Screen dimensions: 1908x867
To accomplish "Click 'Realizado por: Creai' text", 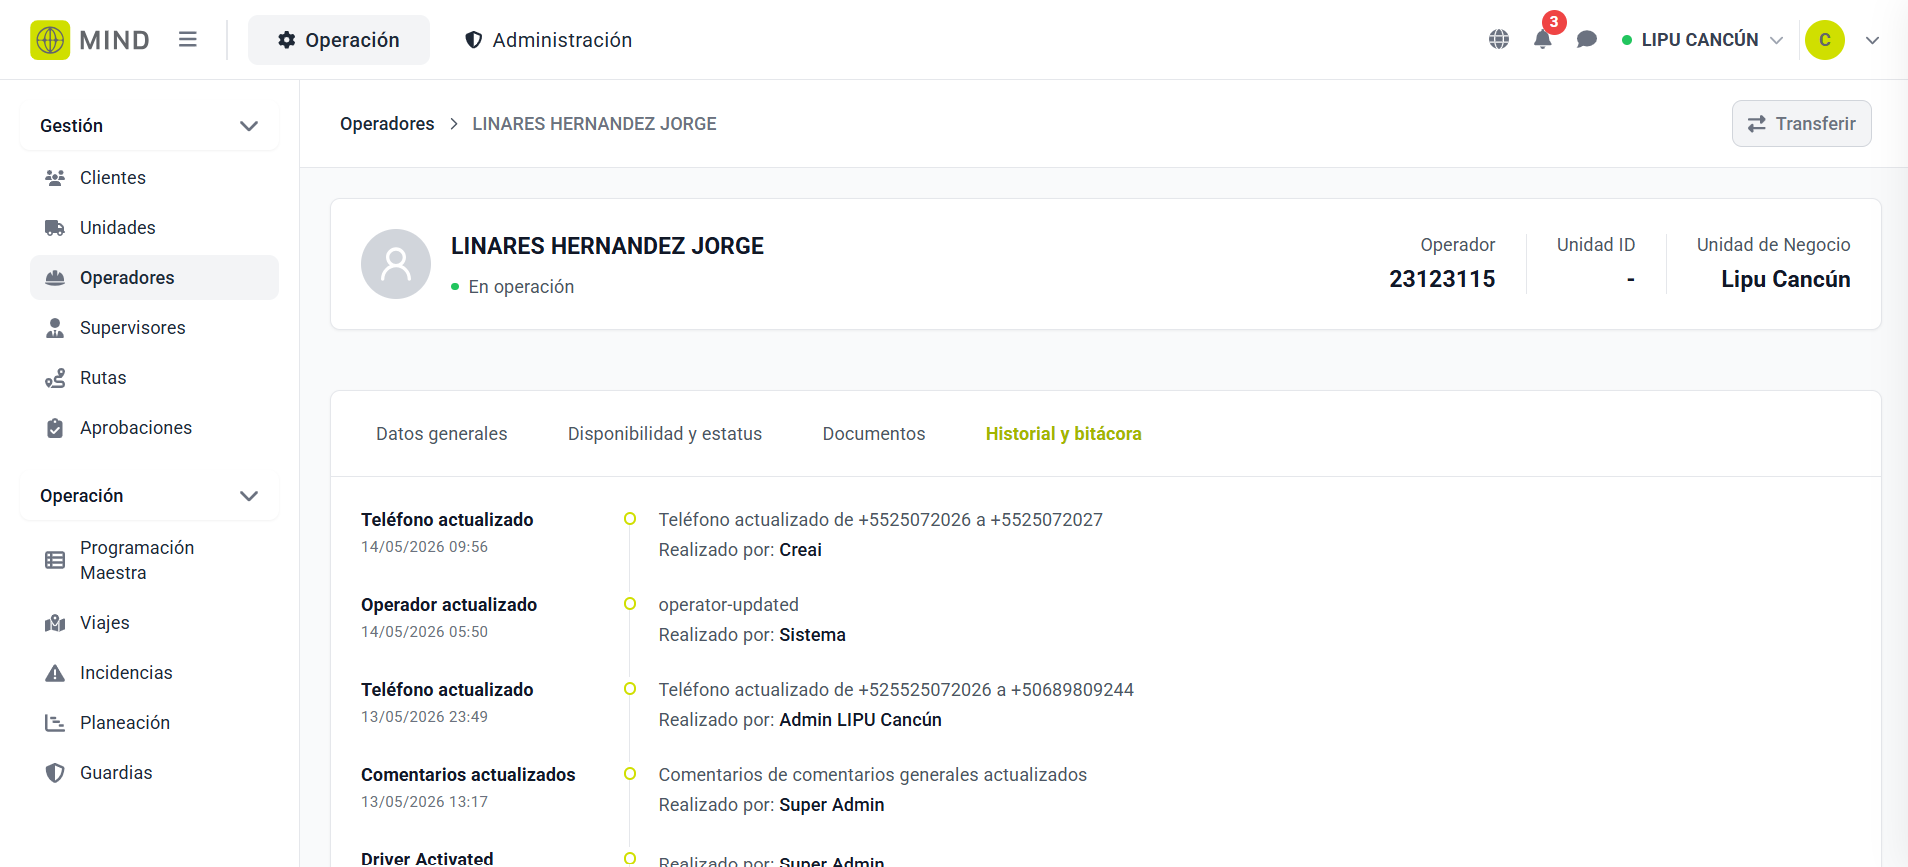I will click(740, 550).
